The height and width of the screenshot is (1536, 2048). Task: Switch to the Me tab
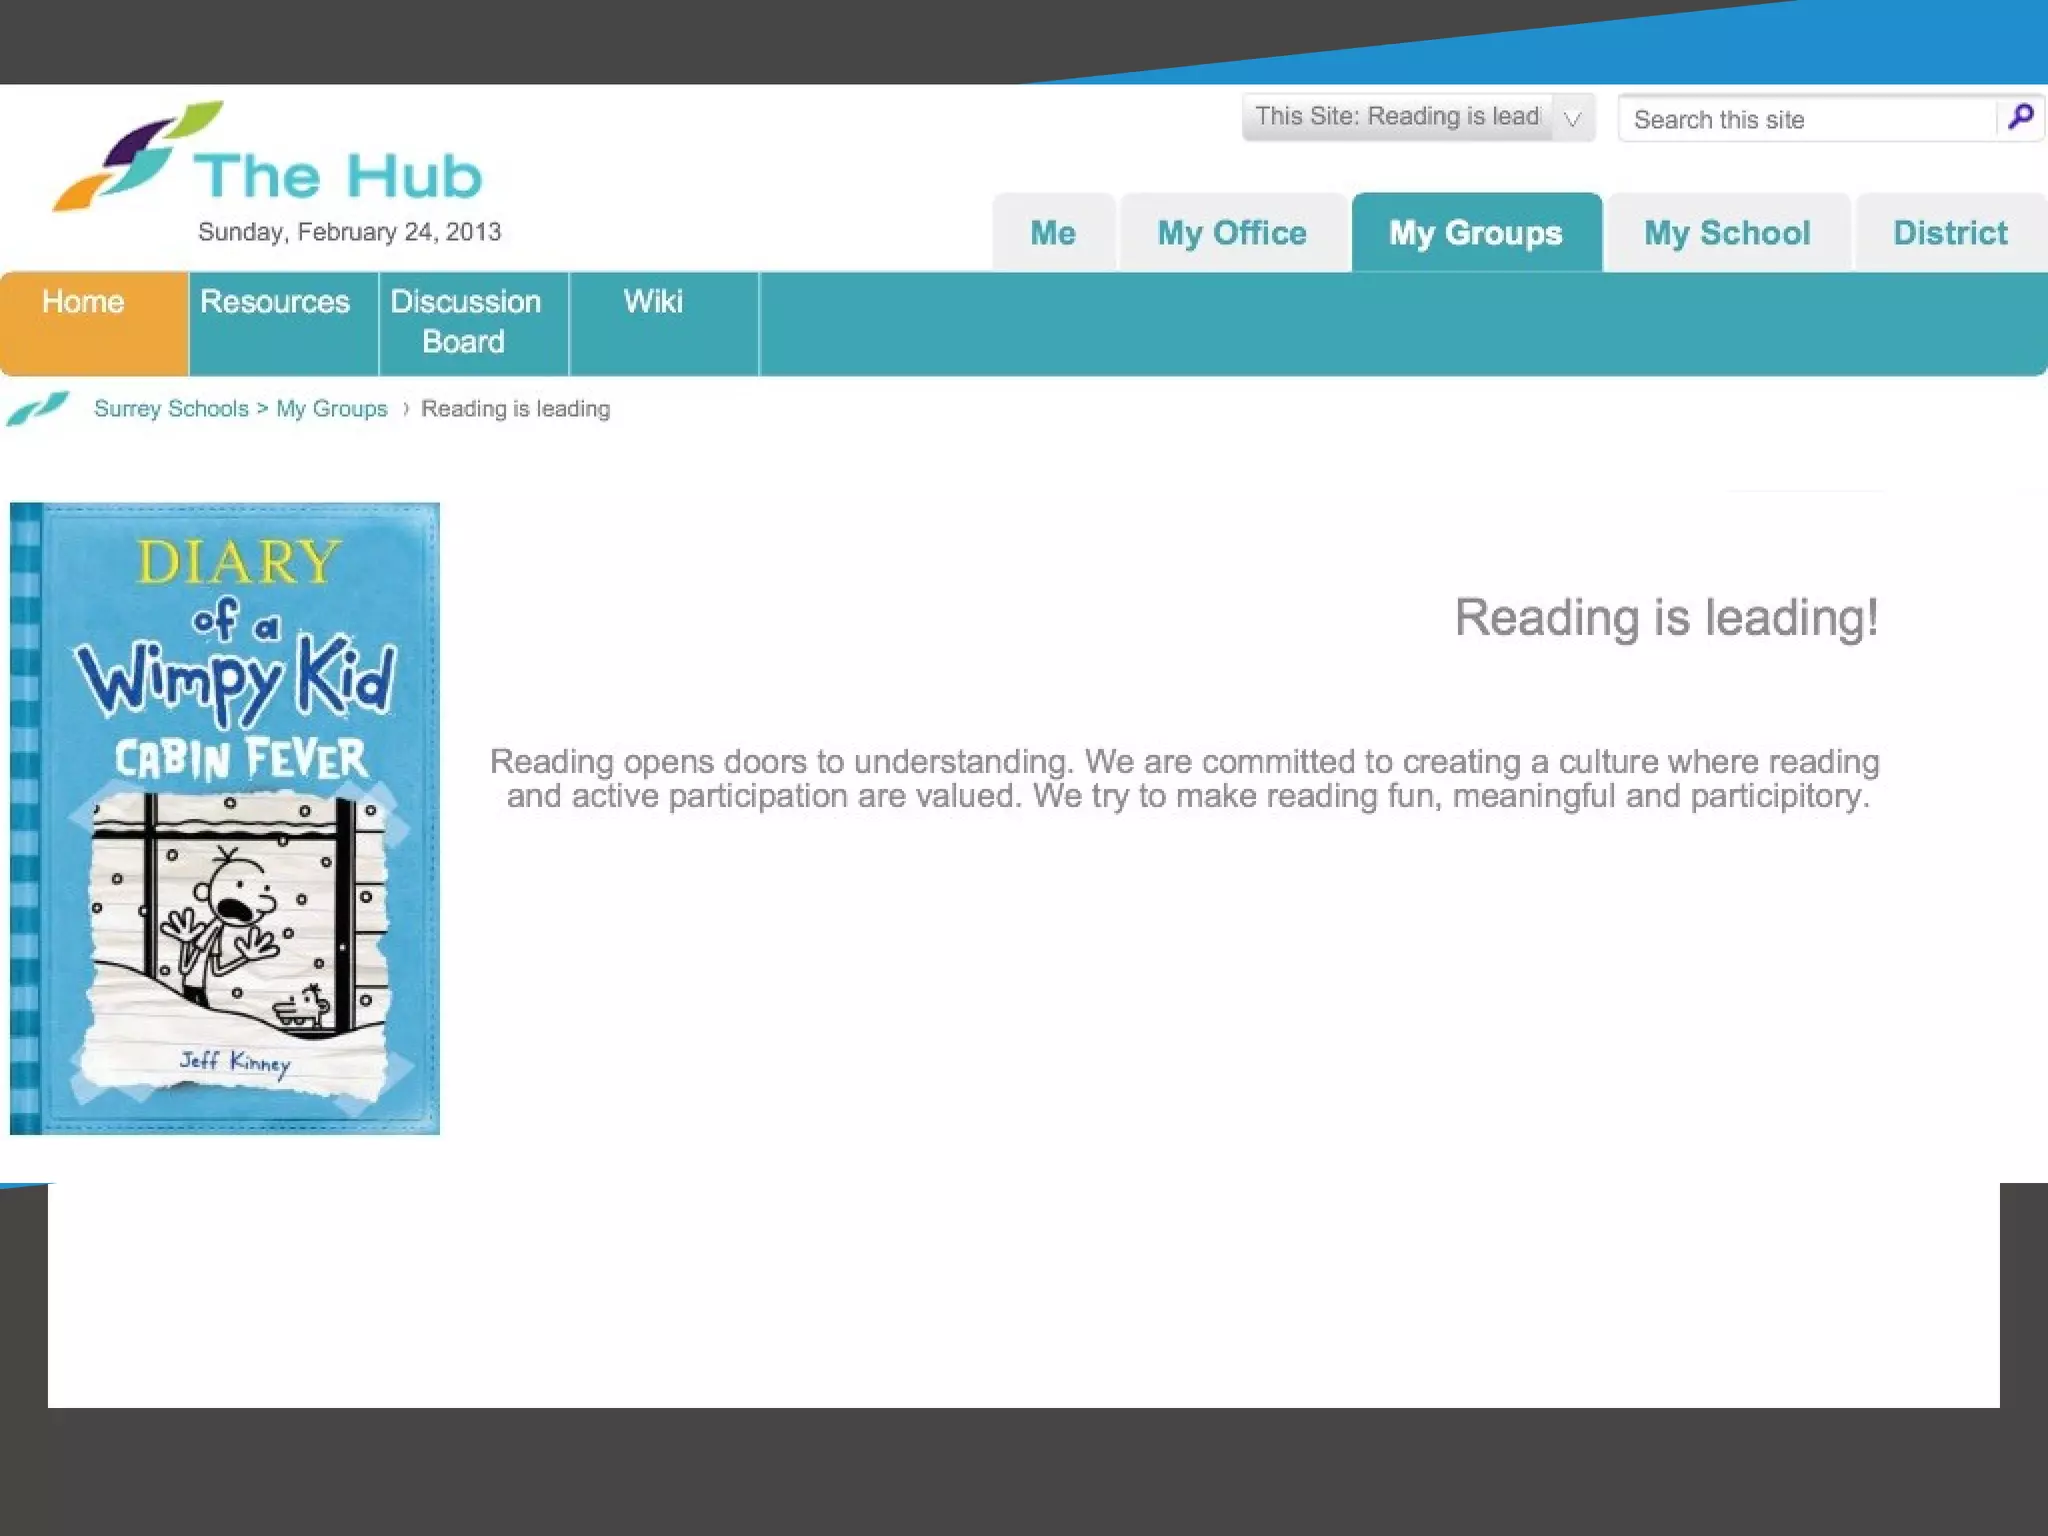[x=1053, y=233]
